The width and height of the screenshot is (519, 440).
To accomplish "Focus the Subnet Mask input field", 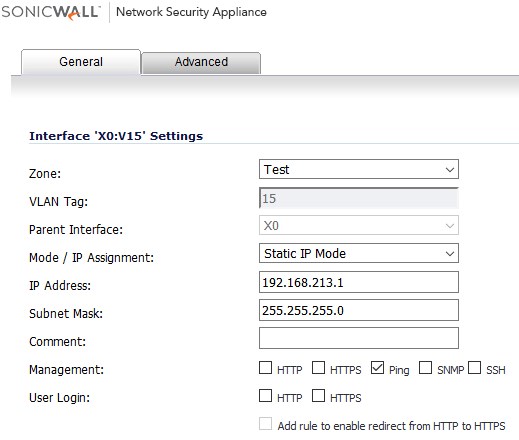I will point(359,310).
